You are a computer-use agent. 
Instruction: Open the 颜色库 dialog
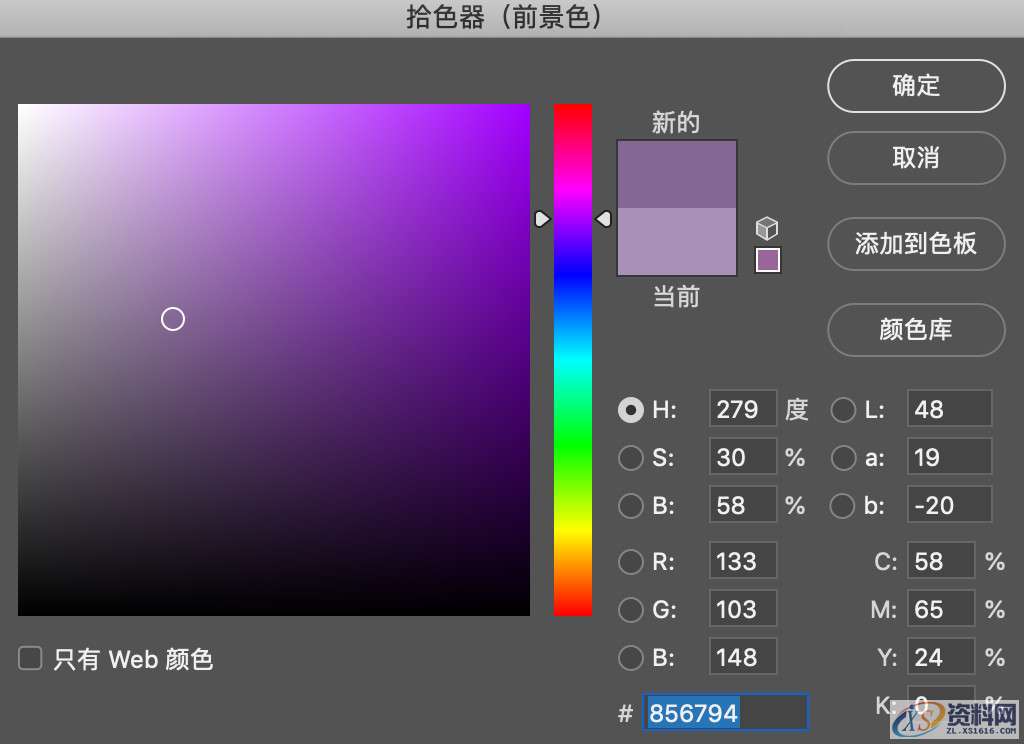pos(915,330)
